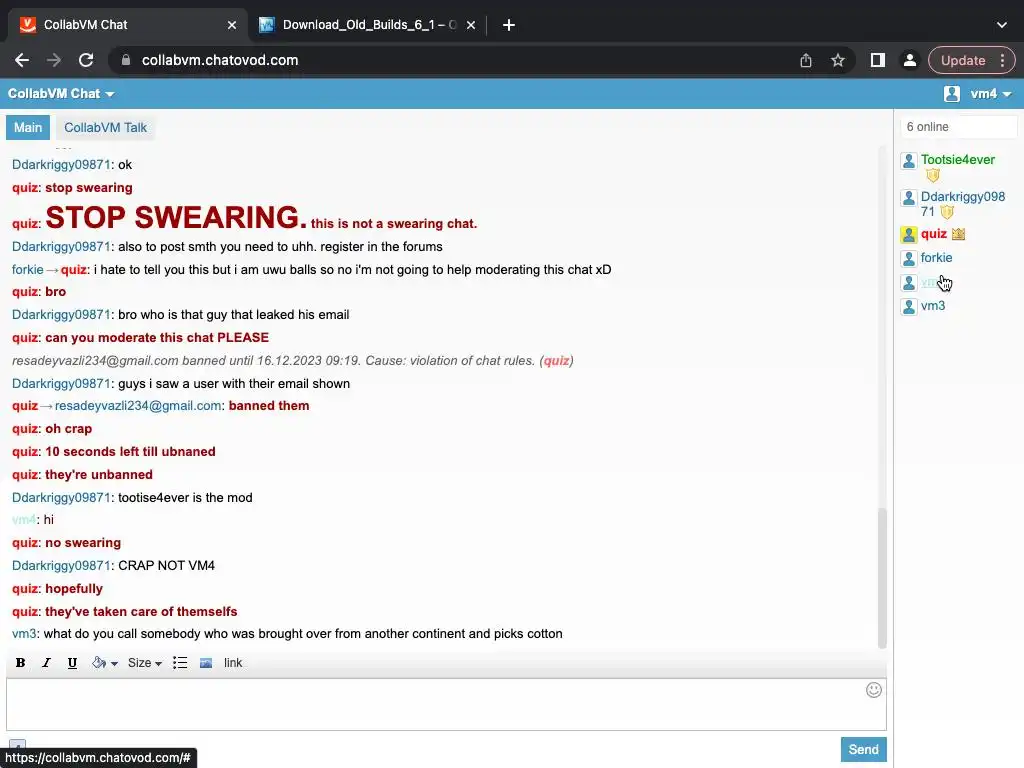Click the Chrome Update button

point(970,60)
